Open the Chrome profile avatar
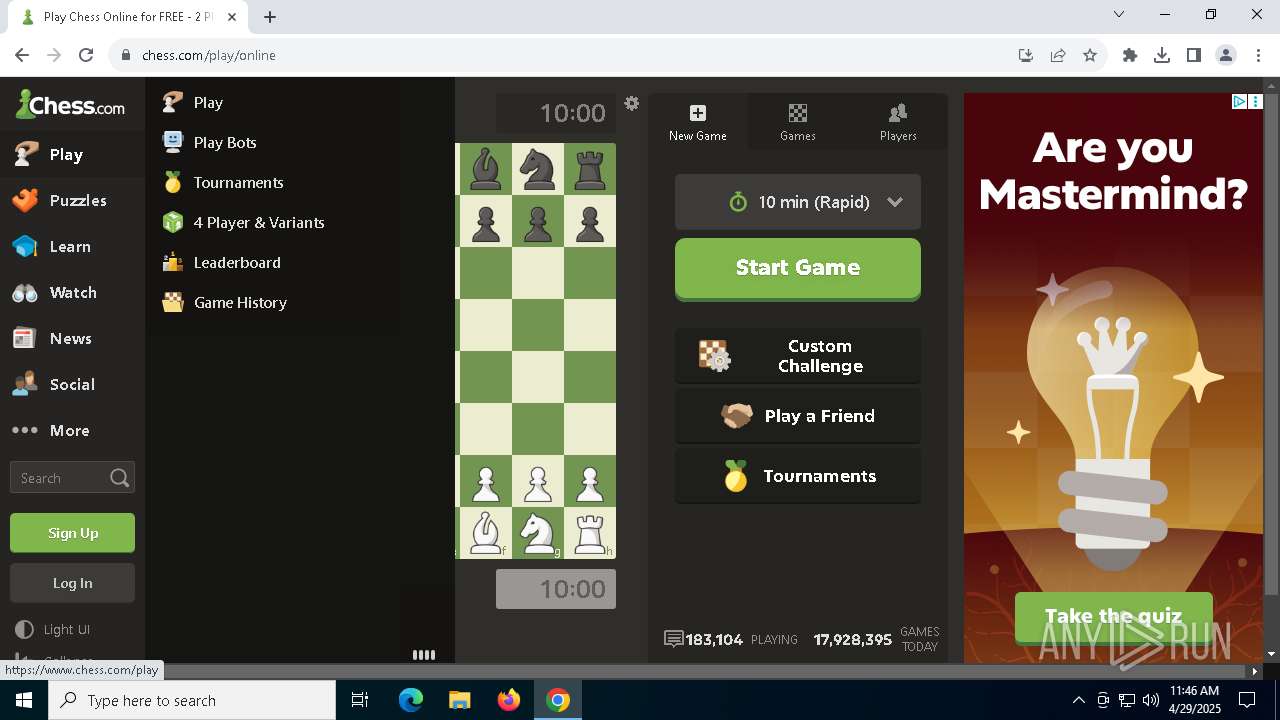This screenshot has height=720, width=1280. 1226,55
